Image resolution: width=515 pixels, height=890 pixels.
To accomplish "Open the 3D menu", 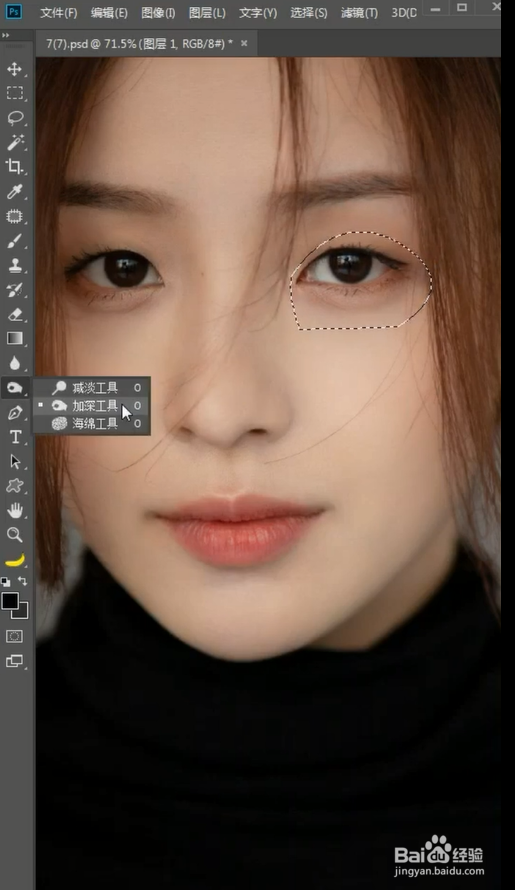I will 404,12.
